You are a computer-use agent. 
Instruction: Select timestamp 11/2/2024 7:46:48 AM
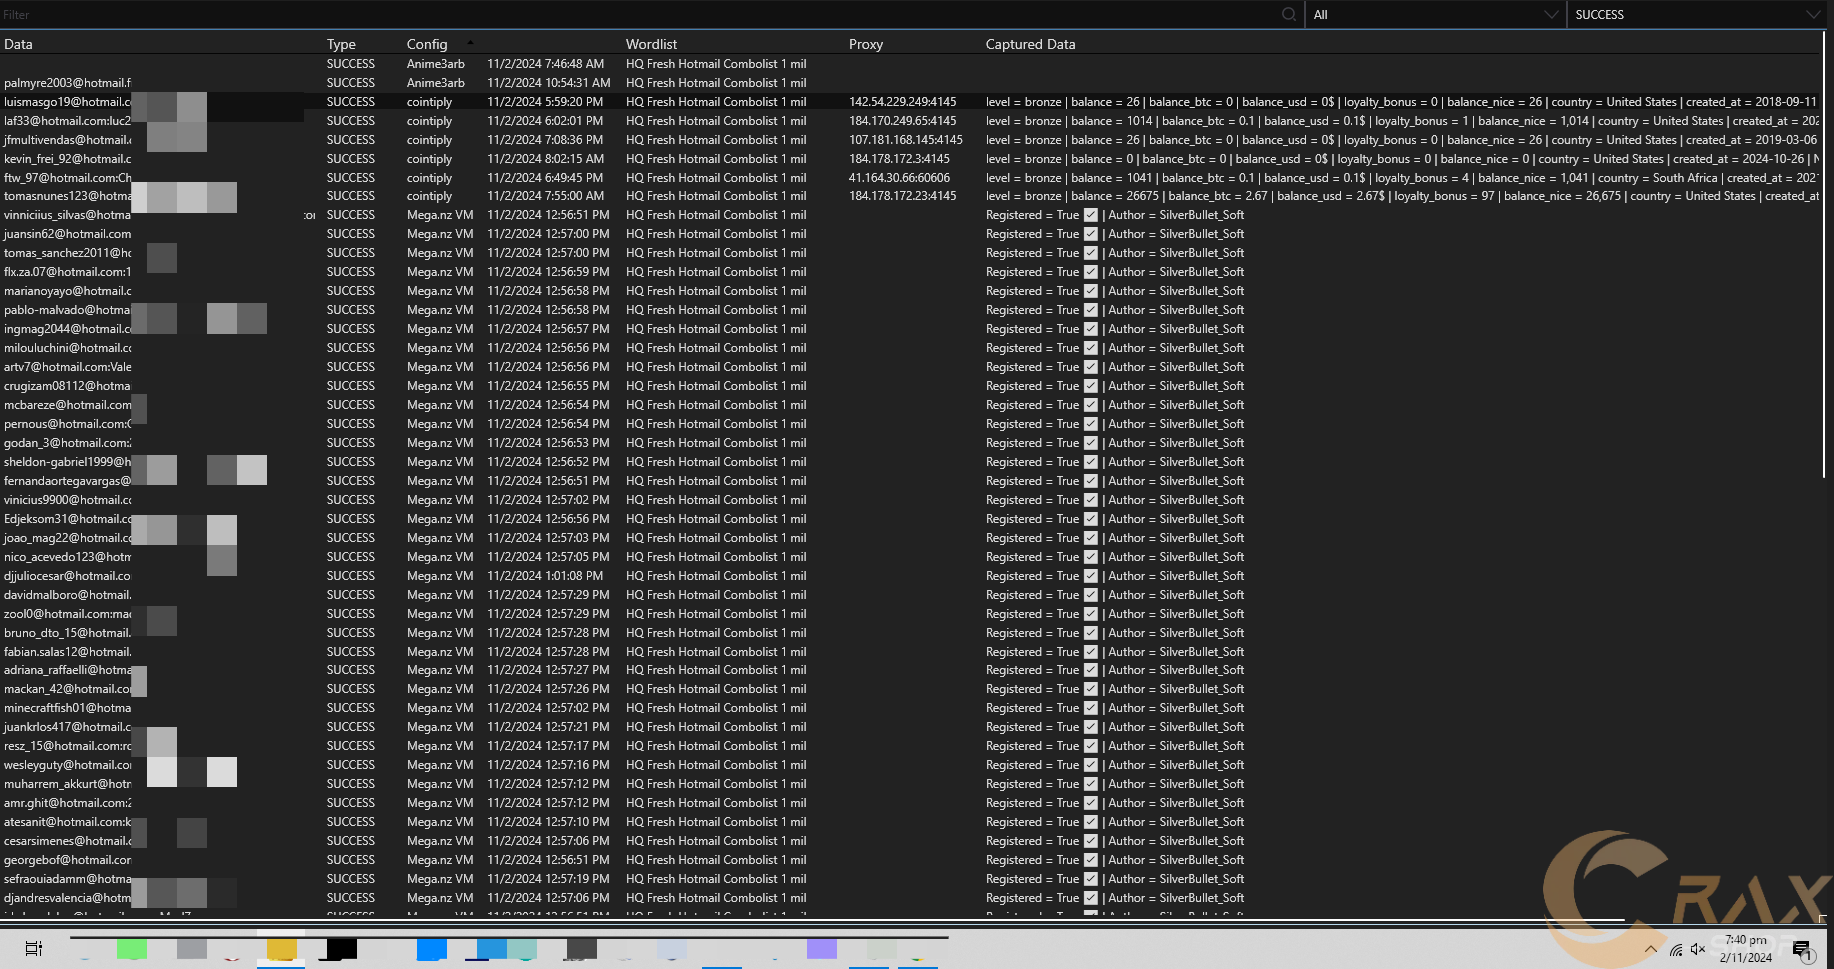tap(545, 64)
